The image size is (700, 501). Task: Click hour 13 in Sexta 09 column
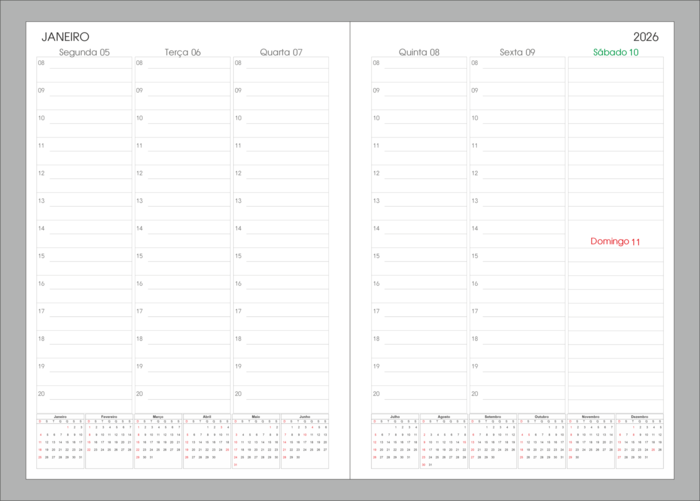[x=475, y=201]
